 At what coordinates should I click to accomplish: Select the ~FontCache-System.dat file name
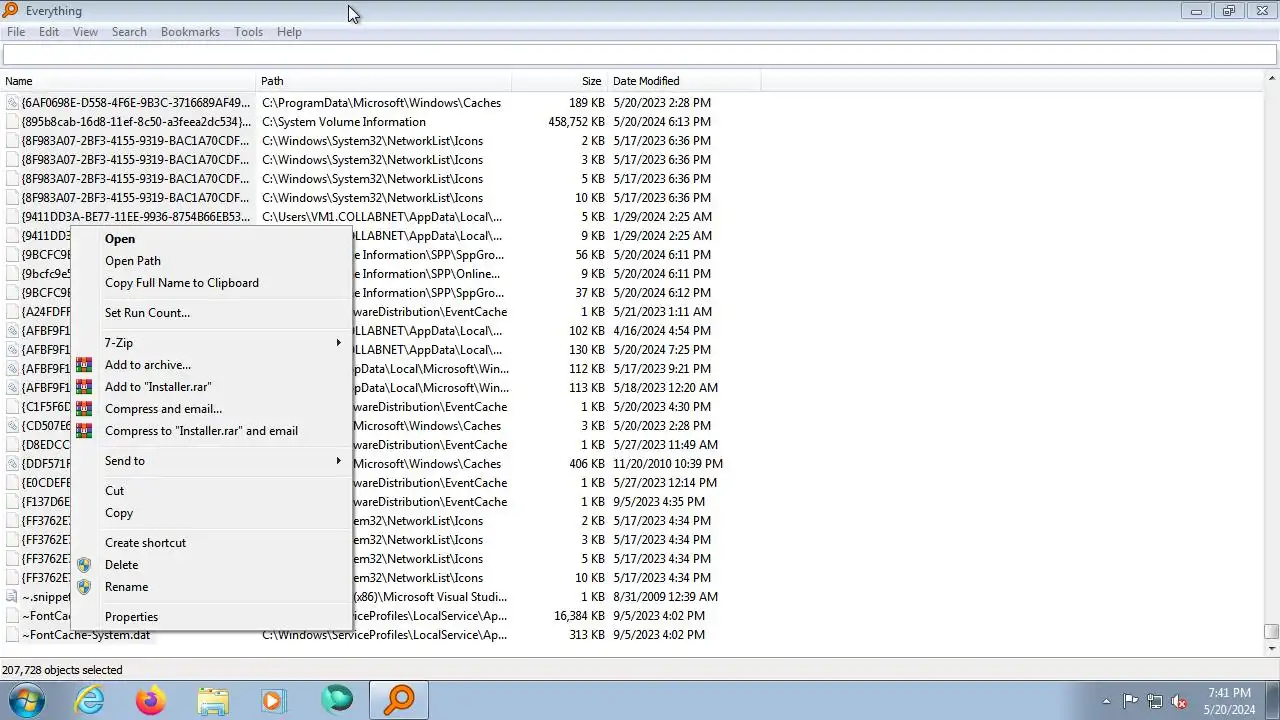pos(86,635)
